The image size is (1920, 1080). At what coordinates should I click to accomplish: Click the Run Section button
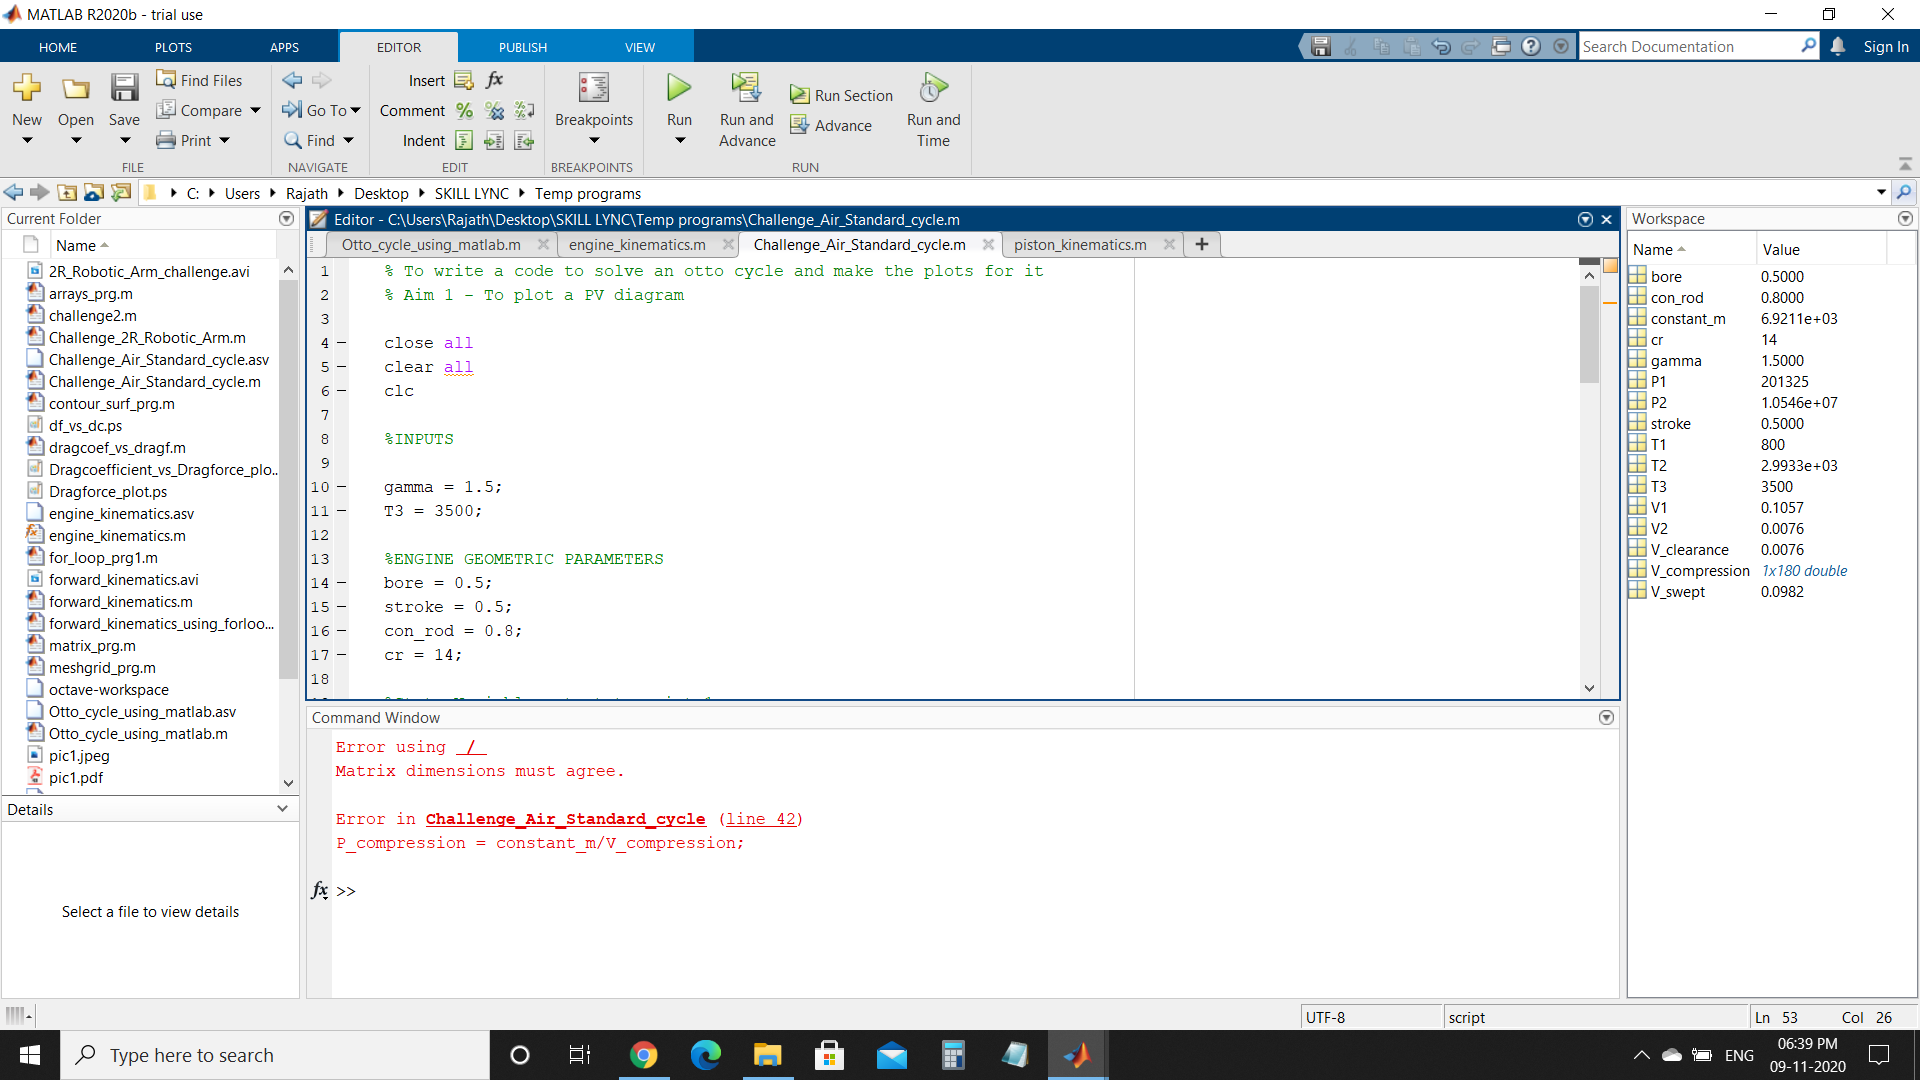841,95
